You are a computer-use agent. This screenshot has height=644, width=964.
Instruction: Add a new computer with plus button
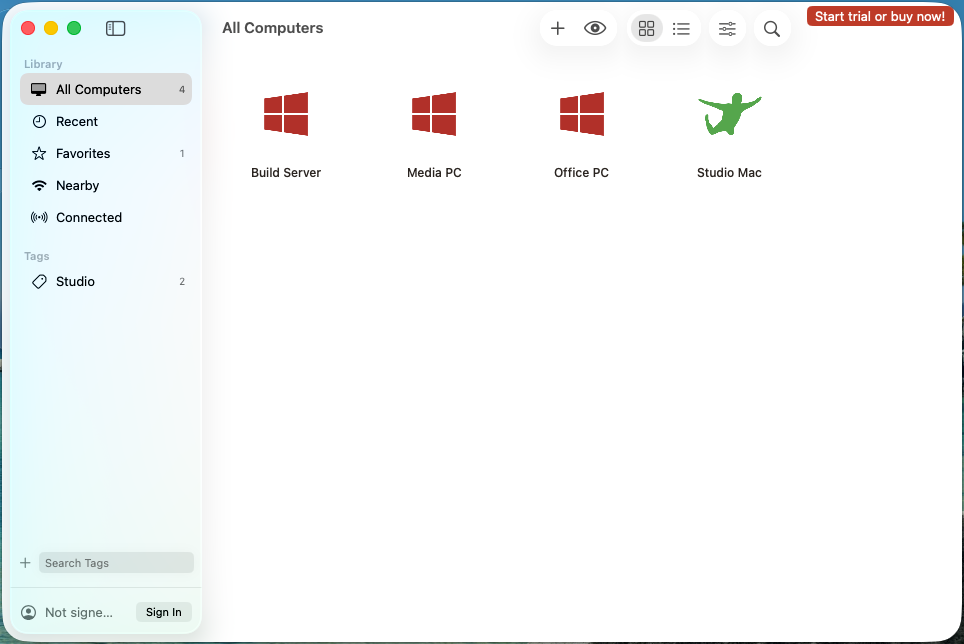[558, 28]
